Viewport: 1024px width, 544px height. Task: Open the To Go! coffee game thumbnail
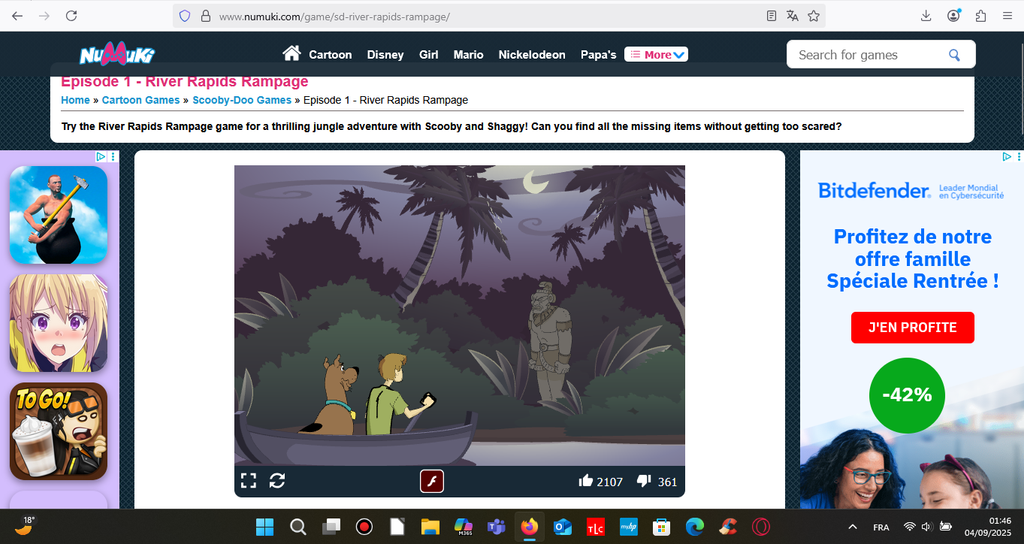[x=59, y=432]
